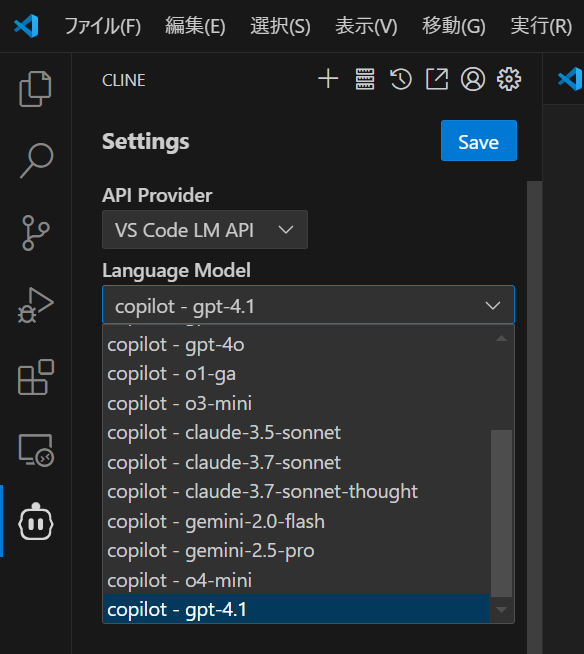
Task: Open the 編集(E) menu
Action: [x=195, y=26]
